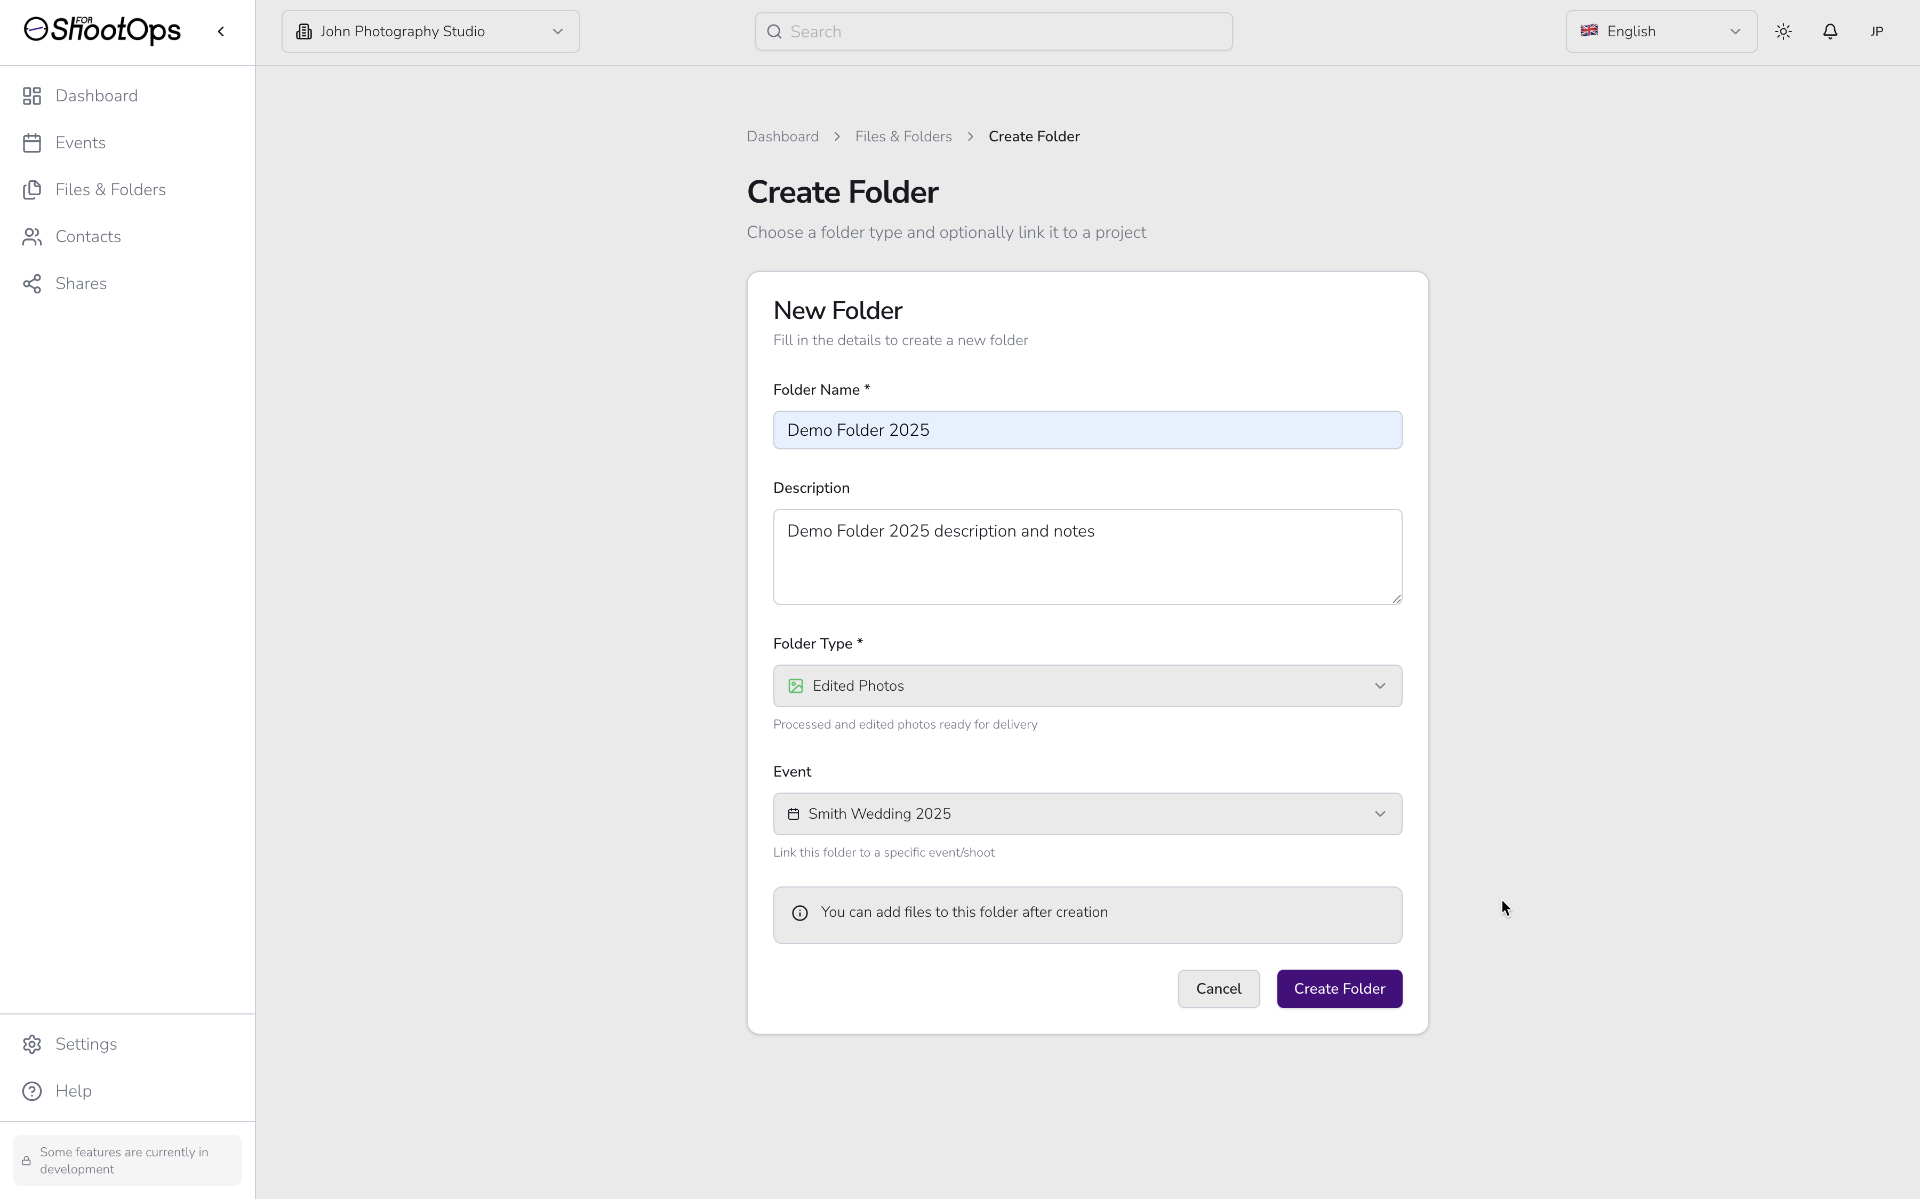Open the John Photography Studio selector
Viewport: 1920px width, 1199px height.
pos(430,31)
